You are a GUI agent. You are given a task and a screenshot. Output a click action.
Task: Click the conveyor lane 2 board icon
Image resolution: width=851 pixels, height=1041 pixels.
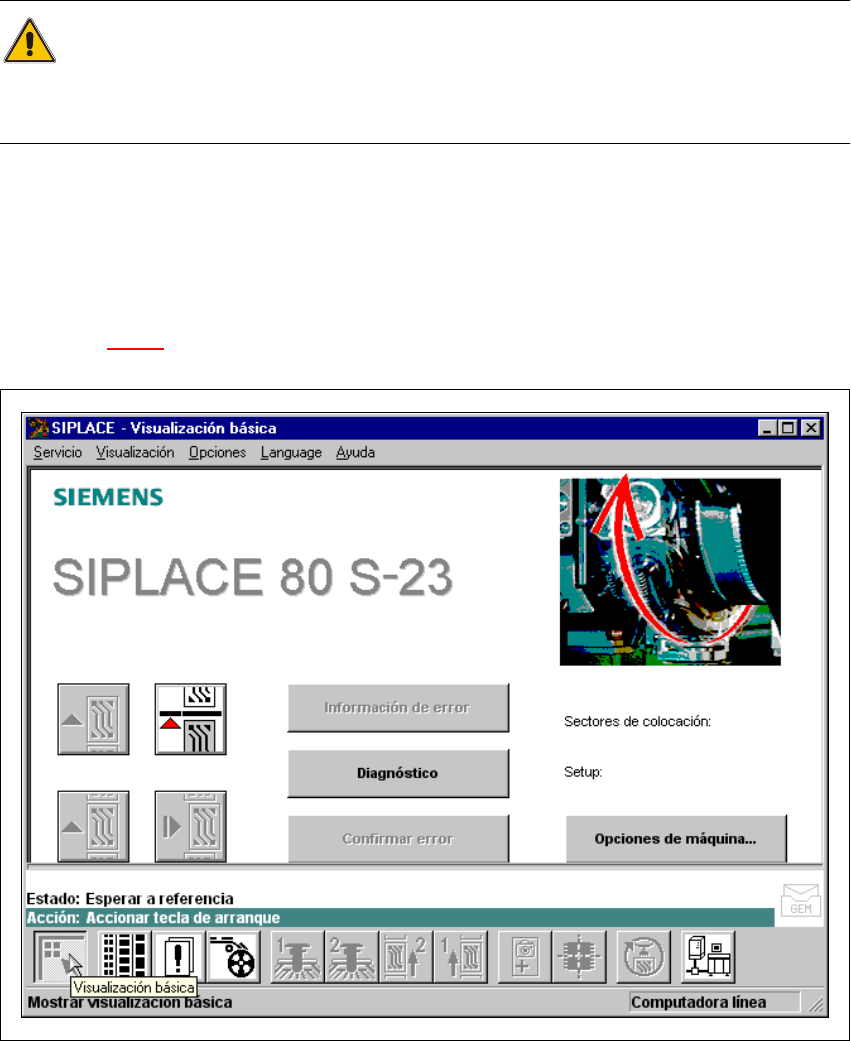click(406, 957)
